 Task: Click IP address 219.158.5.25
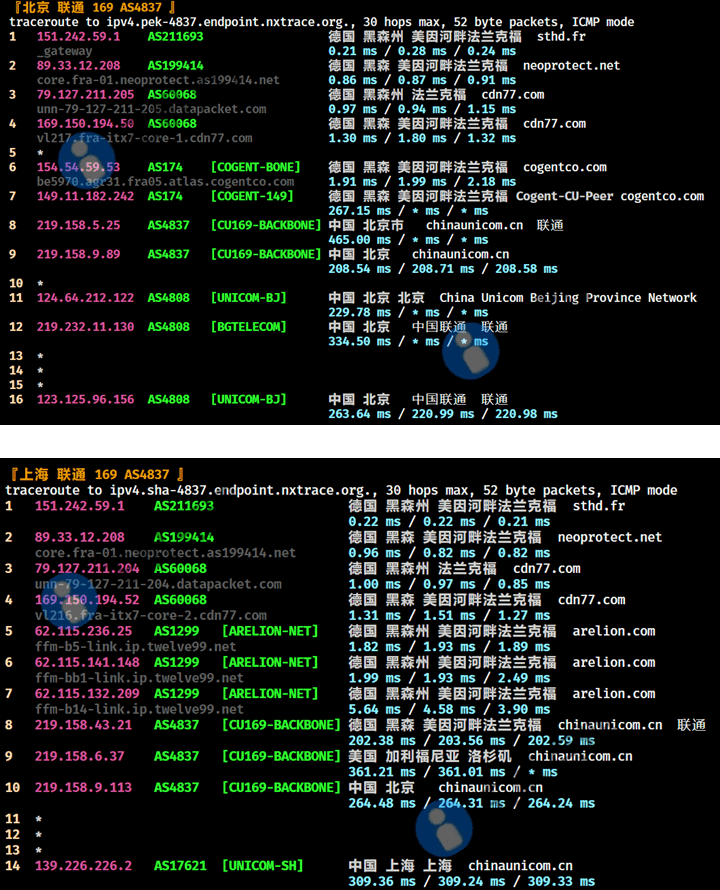point(78,225)
